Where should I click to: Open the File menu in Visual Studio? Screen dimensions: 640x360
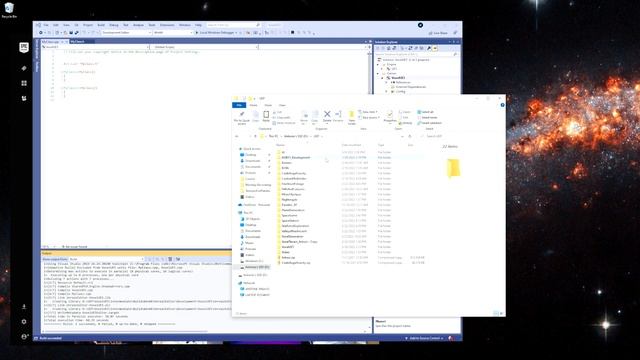46,25
